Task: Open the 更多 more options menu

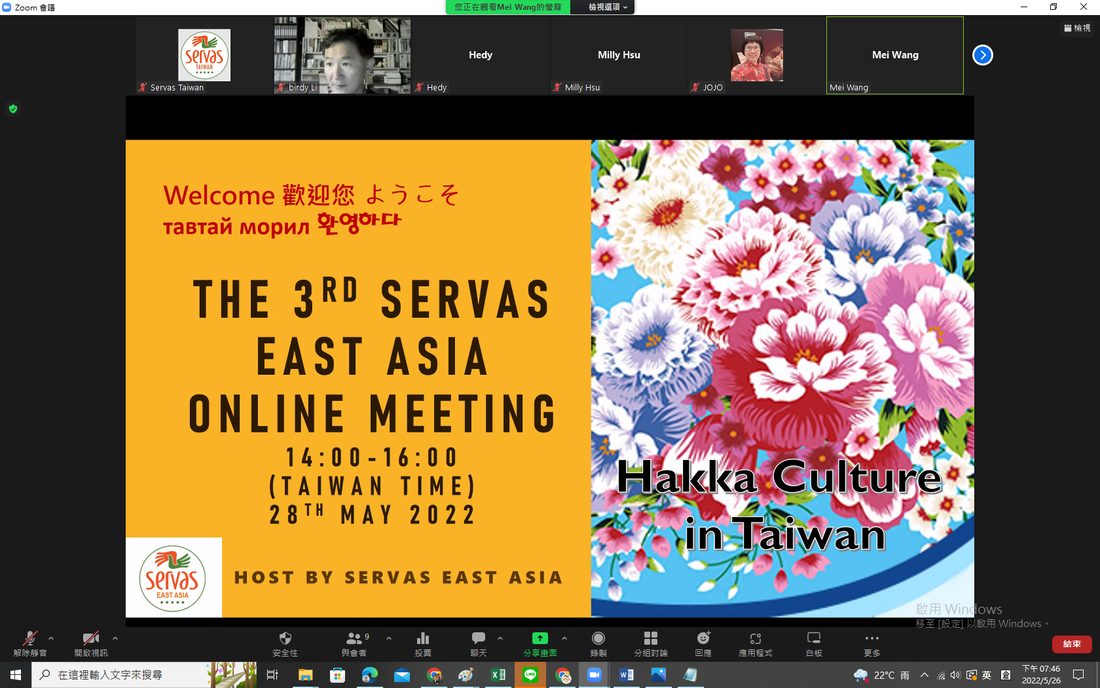Action: point(872,643)
